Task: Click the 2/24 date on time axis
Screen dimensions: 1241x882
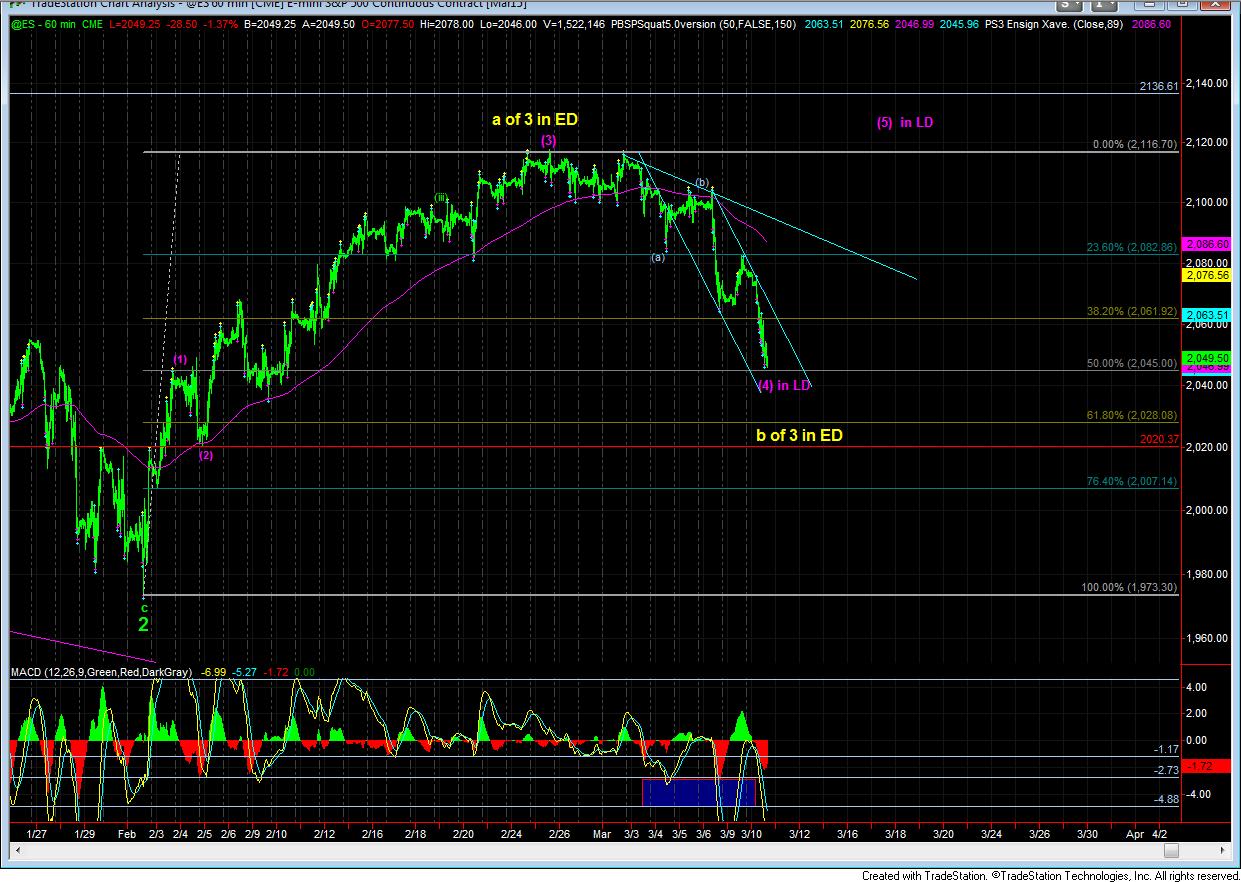Action: pos(511,833)
